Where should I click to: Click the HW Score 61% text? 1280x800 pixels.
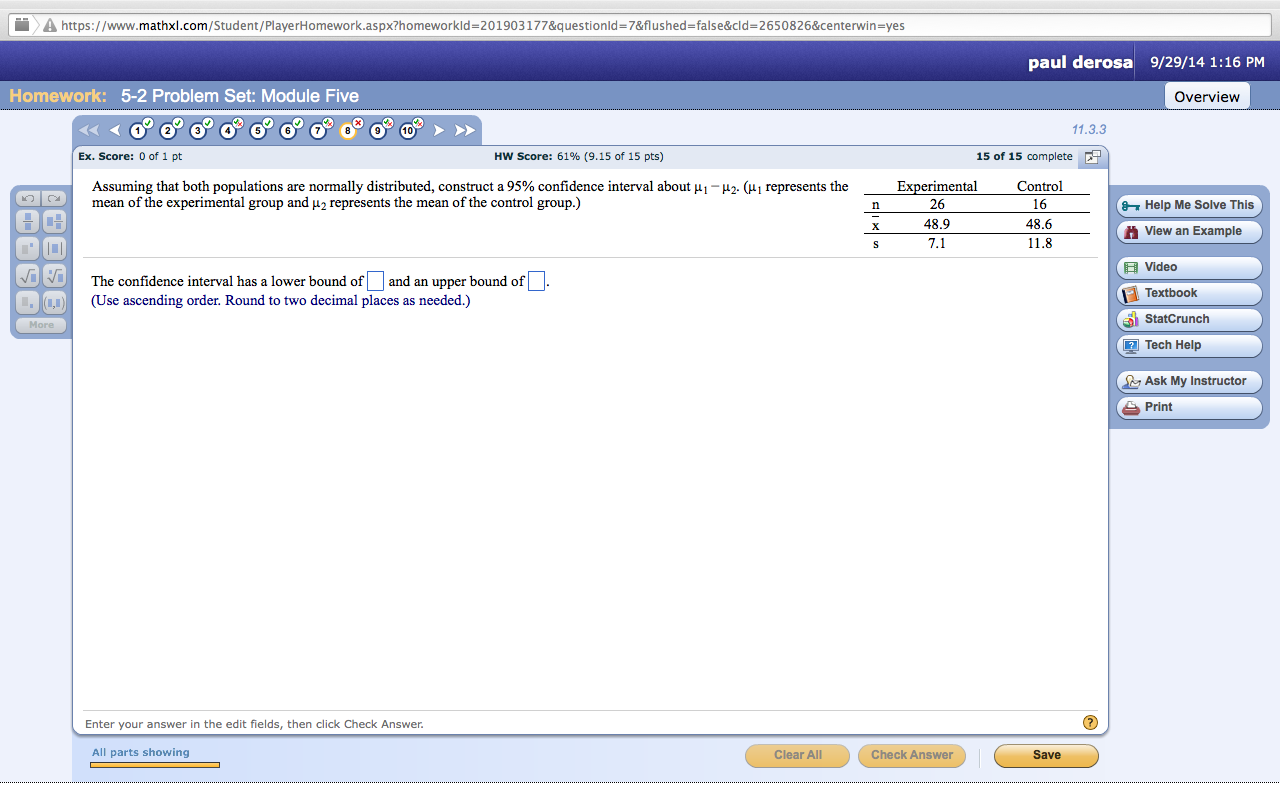pyautogui.click(x=578, y=157)
